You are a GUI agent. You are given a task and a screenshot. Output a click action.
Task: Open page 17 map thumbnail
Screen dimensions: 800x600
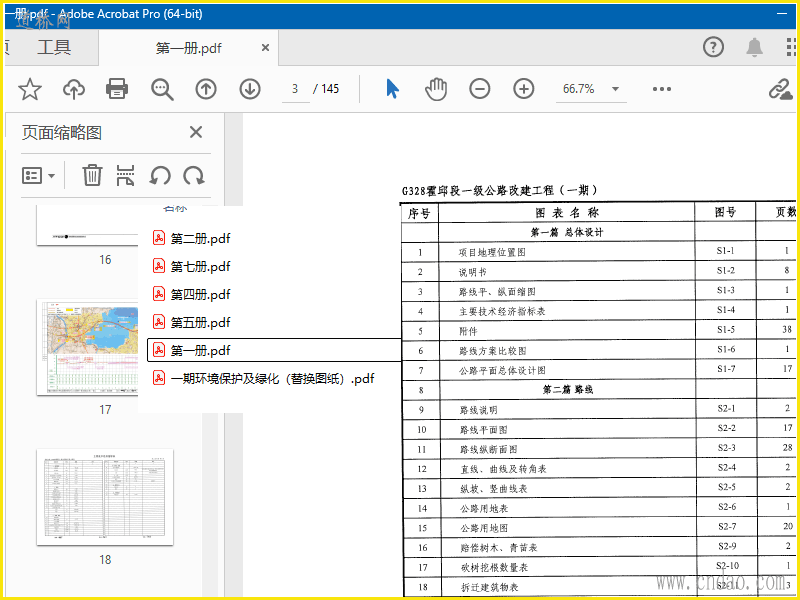click(x=88, y=347)
